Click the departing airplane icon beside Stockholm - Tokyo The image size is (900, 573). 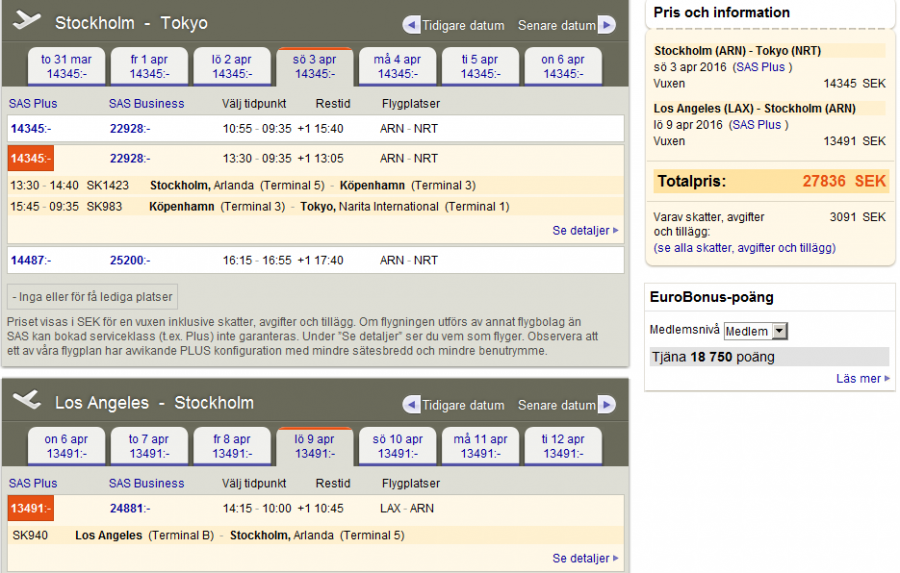pyautogui.click(x=27, y=21)
